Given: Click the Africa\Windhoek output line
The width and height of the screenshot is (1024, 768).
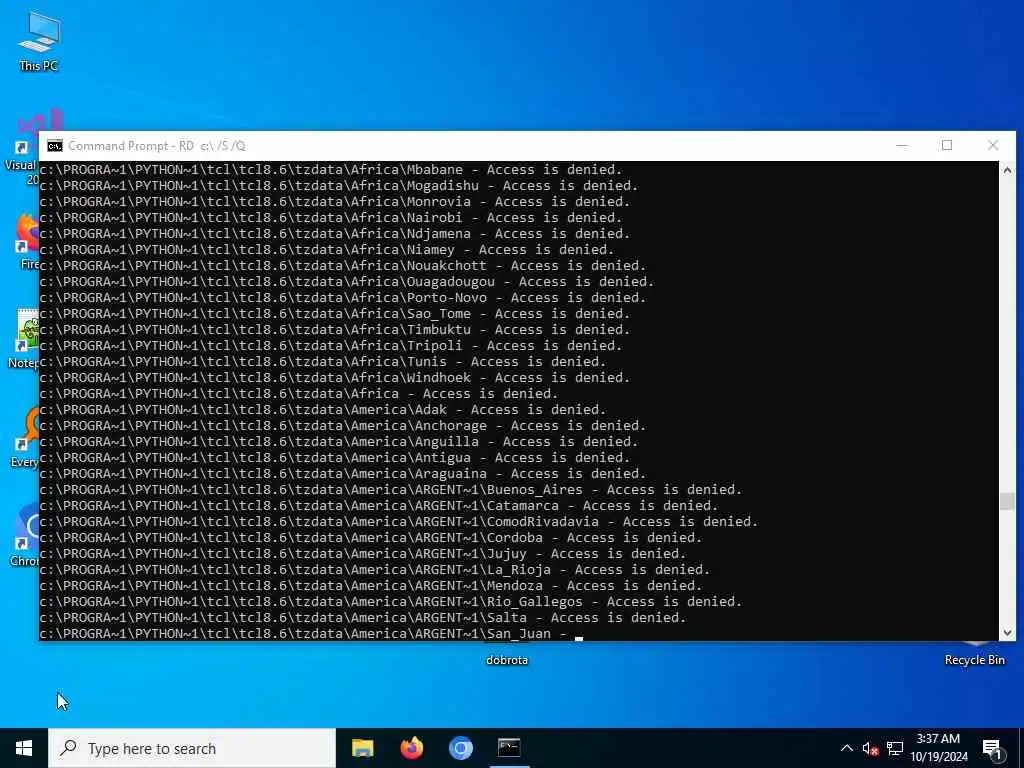Looking at the screenshot, I should pyautogui.click(x=335, y=377).
